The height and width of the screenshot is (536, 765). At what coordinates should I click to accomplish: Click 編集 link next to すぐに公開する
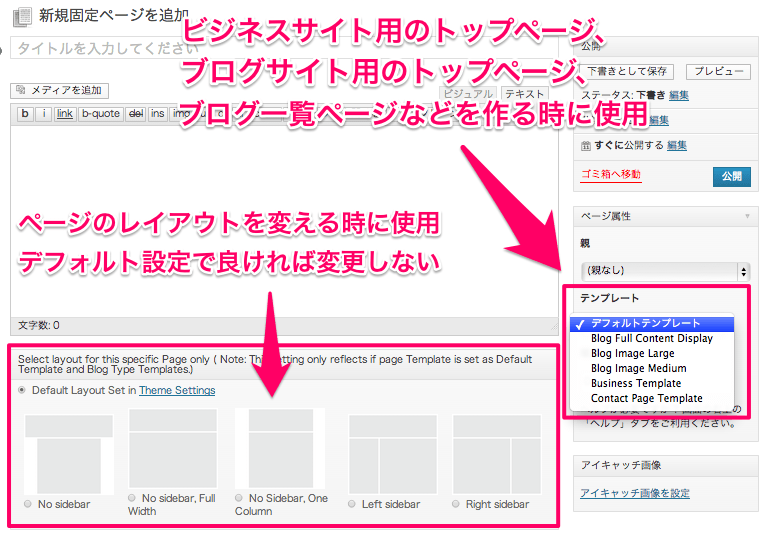pos(677,145)
